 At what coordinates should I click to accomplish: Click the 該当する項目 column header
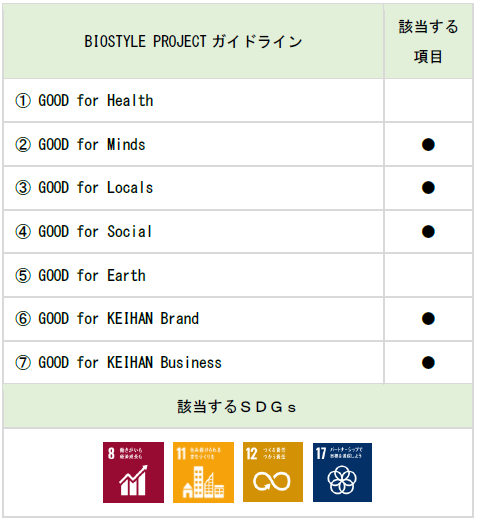coord(428,42)
